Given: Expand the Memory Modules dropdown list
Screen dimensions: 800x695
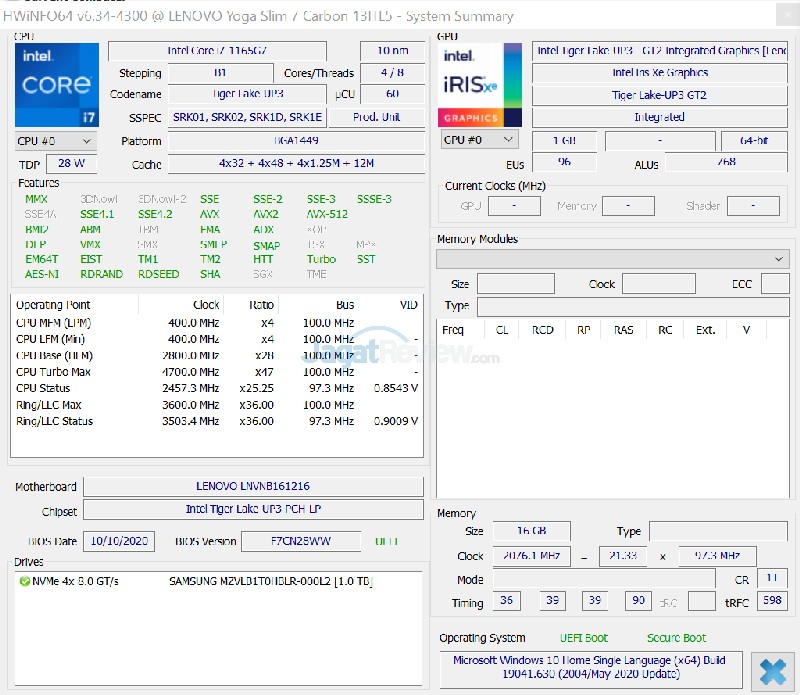Looking at the screenshot, I should [x=613, y=259].
